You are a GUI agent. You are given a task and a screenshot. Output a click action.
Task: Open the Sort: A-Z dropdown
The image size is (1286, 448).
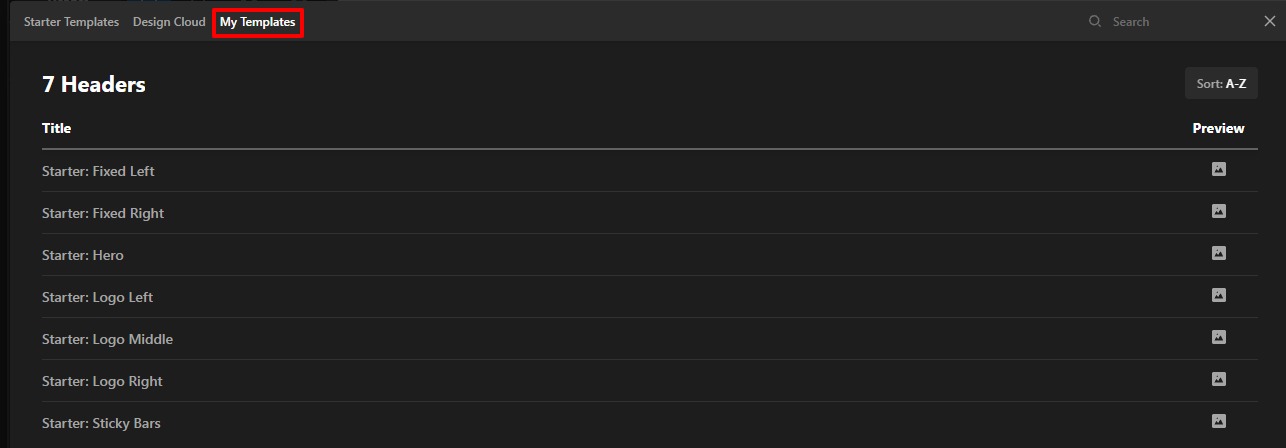1221,84
